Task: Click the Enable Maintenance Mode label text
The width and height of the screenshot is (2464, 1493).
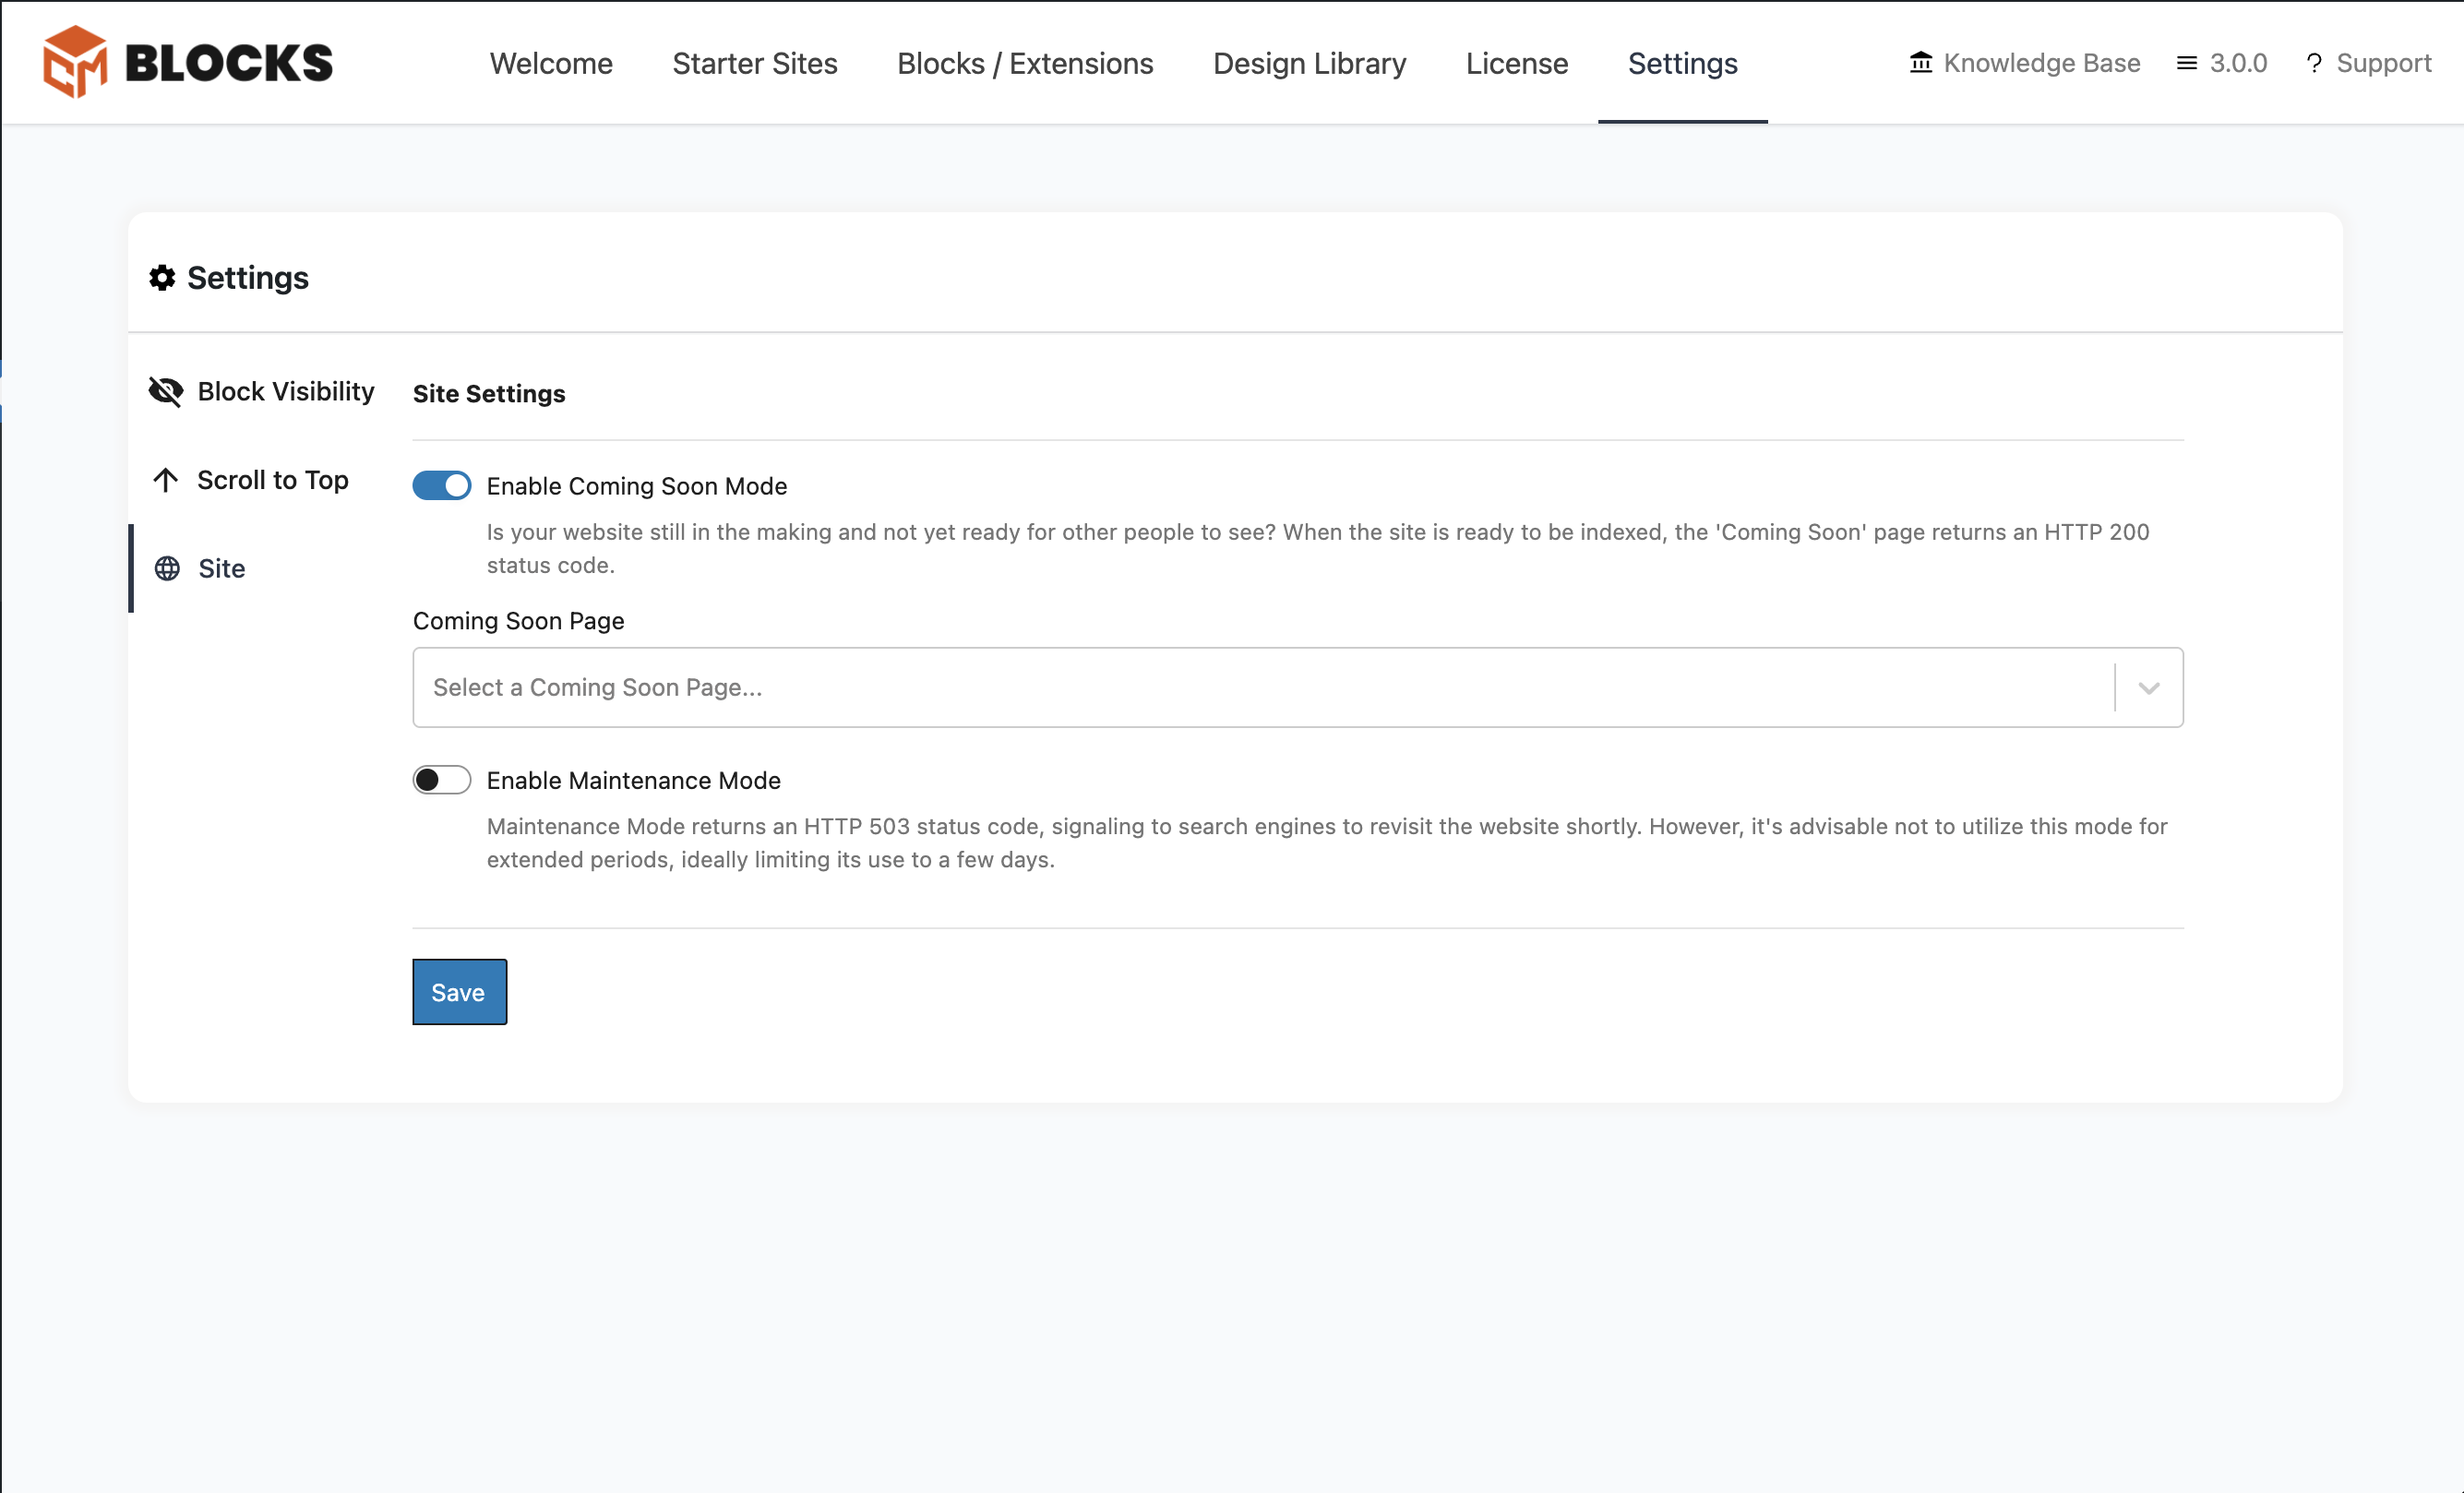Action: (x=633, y=780)
